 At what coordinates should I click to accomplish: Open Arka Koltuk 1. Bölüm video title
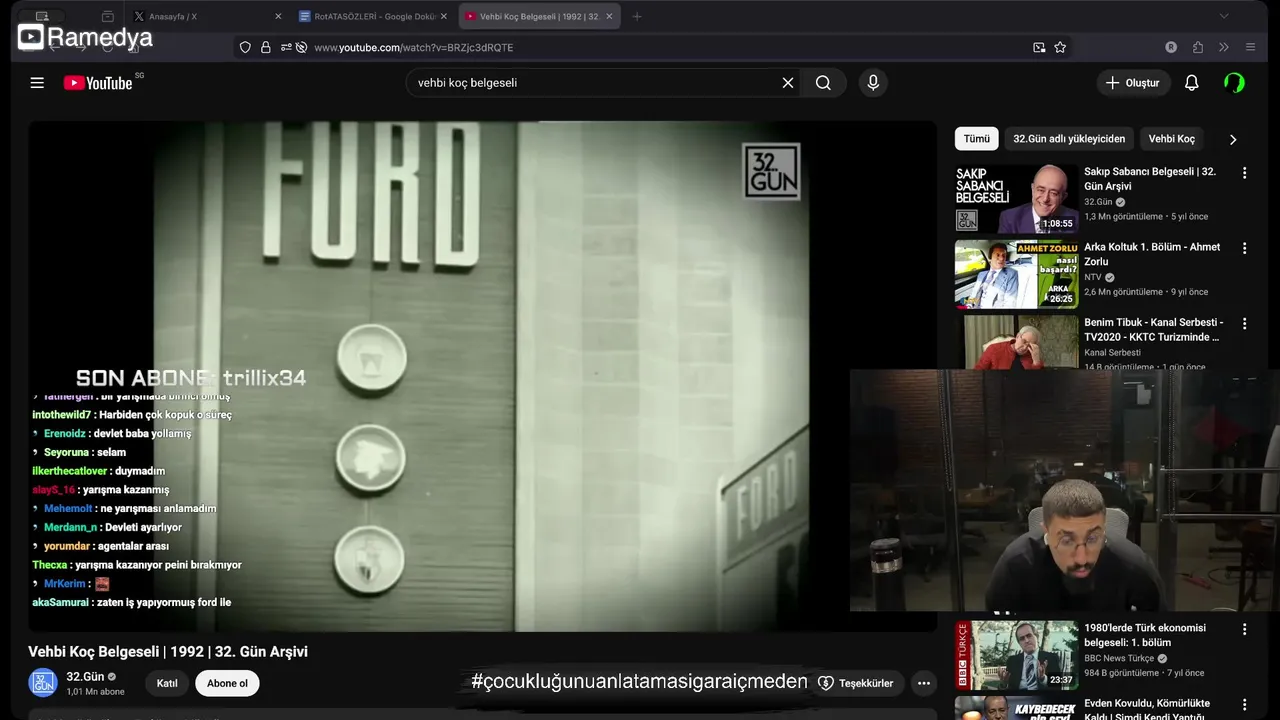click(1152, 254)
